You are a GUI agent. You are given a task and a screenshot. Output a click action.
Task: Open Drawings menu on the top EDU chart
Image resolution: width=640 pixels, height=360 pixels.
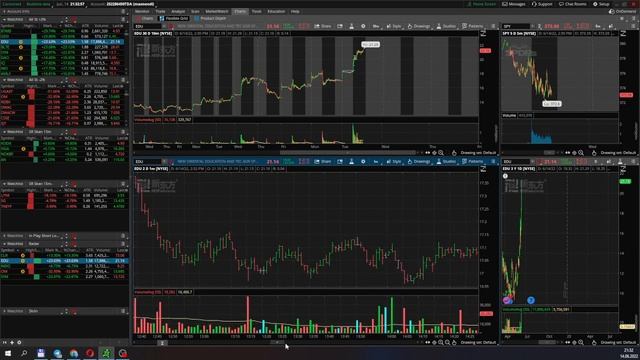click(x=419, y=26)
